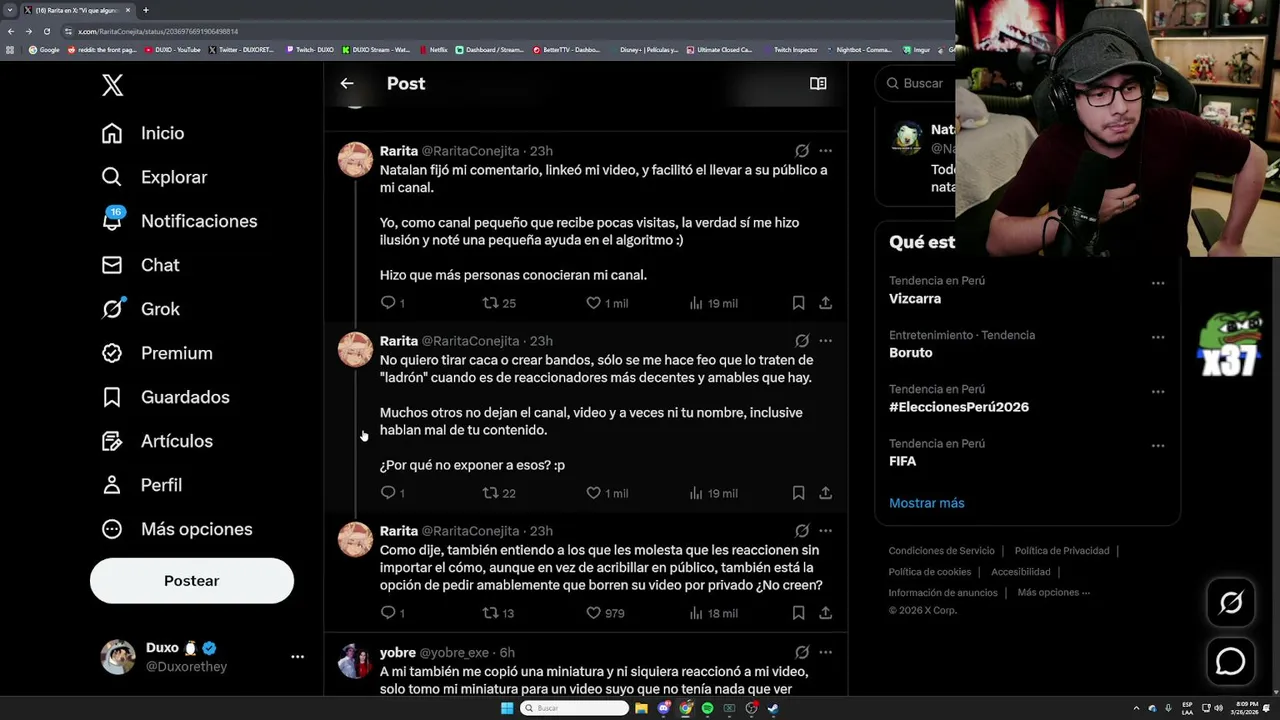1280x720 pixels.
Task: Click the Postear button
Action: tap(192, 581)
